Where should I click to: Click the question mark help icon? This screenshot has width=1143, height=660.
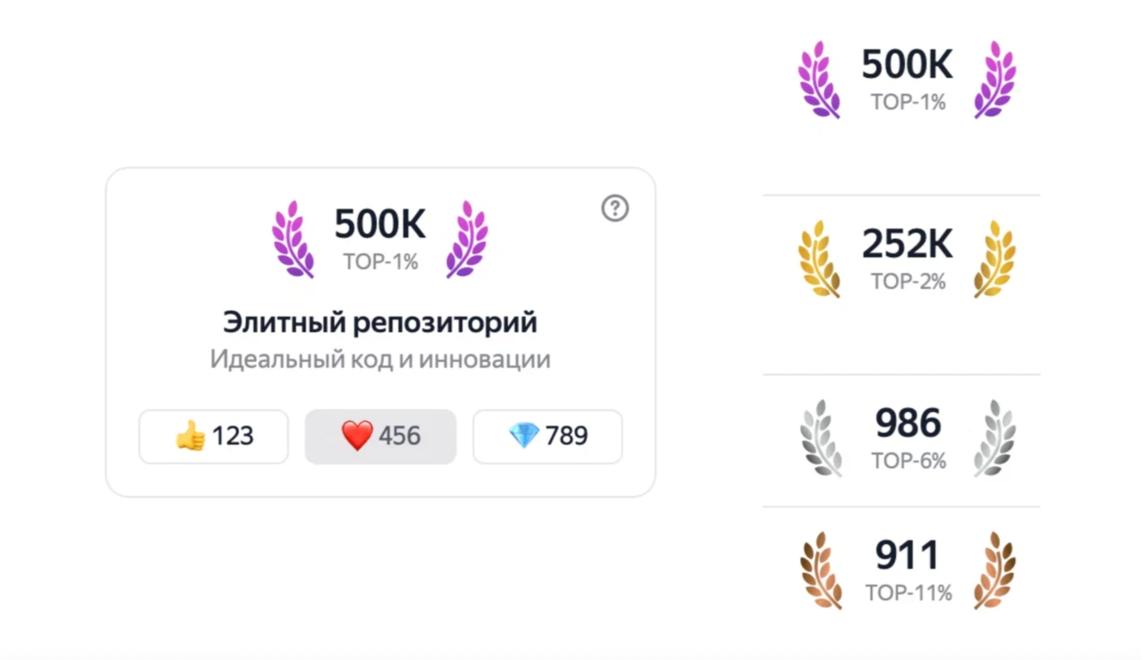click(614, 208)
